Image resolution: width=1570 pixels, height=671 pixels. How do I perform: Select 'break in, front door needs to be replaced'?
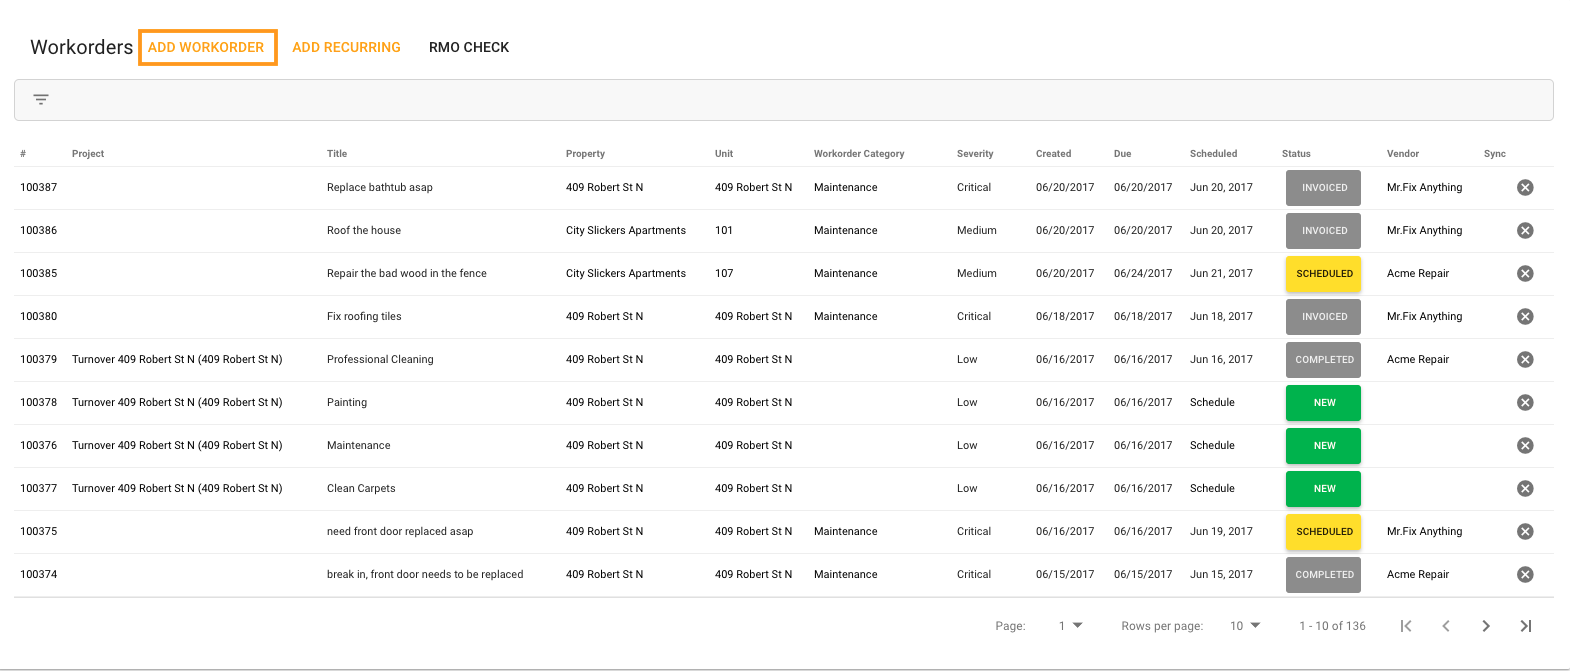425,574
